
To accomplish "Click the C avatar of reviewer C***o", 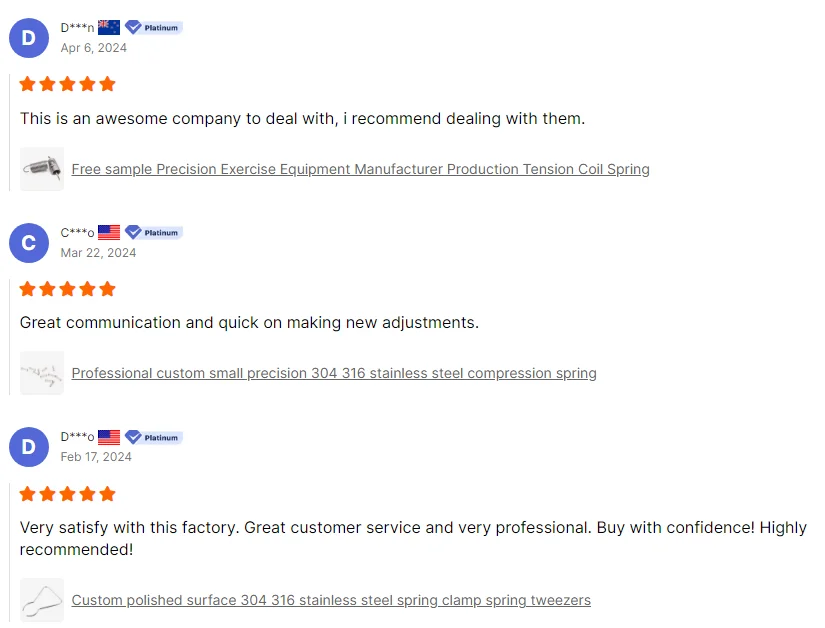I will point(28,243).
